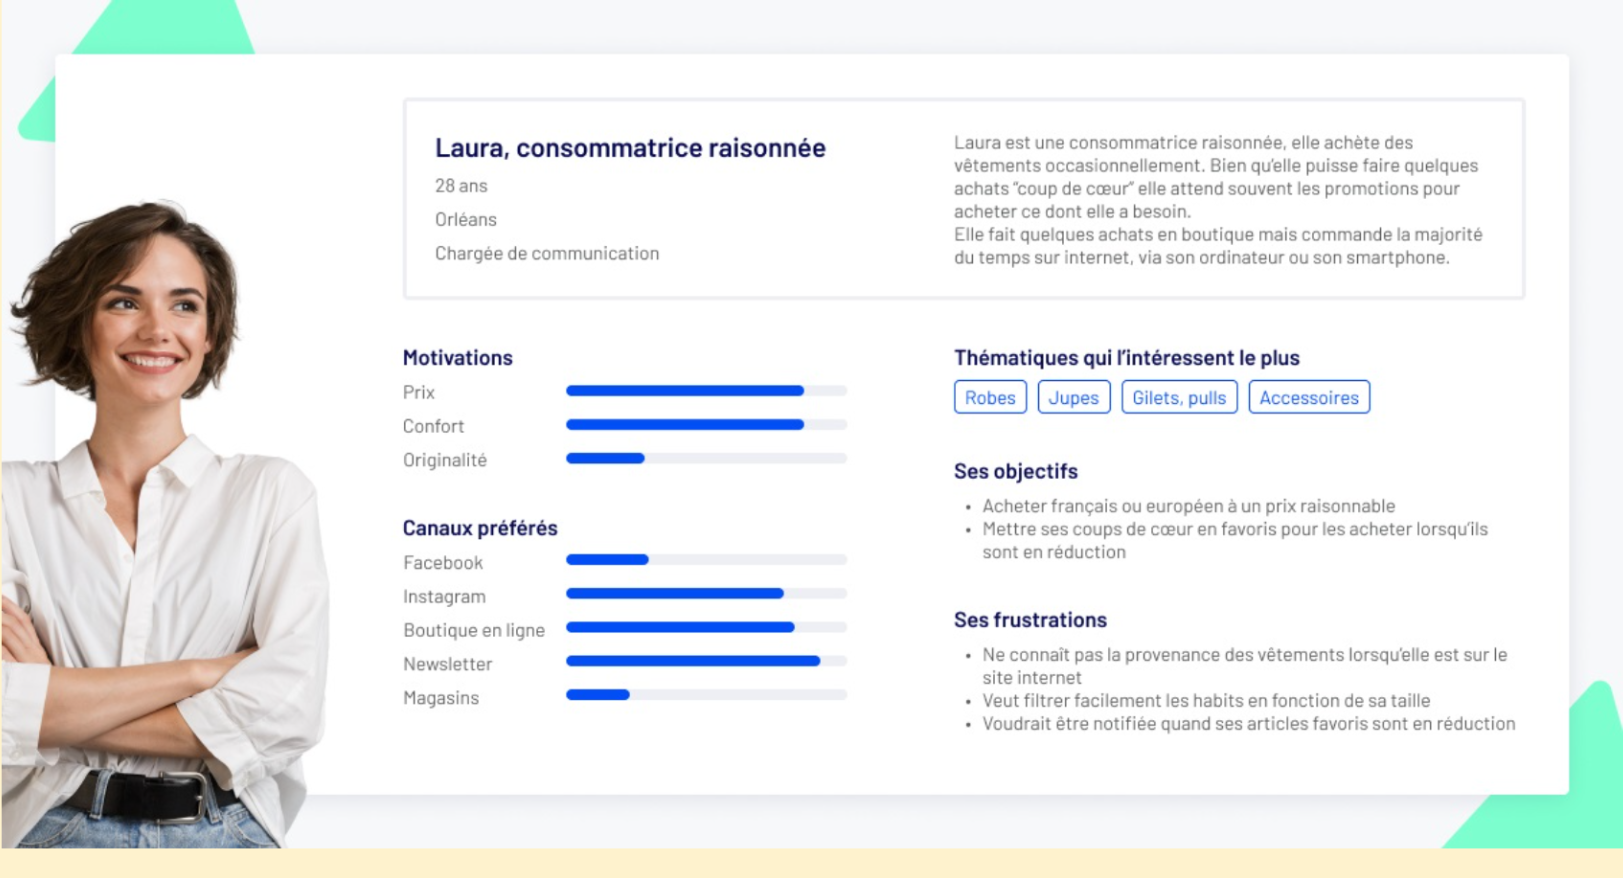
Task: Click the 'Boutique en ligne' label
Action: pos(474,630)
